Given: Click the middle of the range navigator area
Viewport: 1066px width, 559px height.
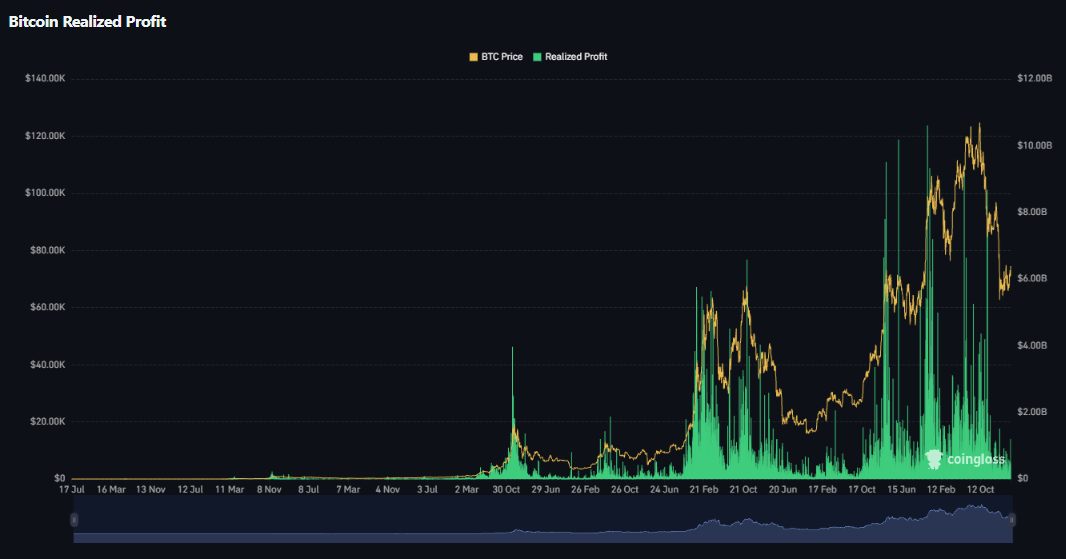Looking at the screenshot, I should coord(542,519).
